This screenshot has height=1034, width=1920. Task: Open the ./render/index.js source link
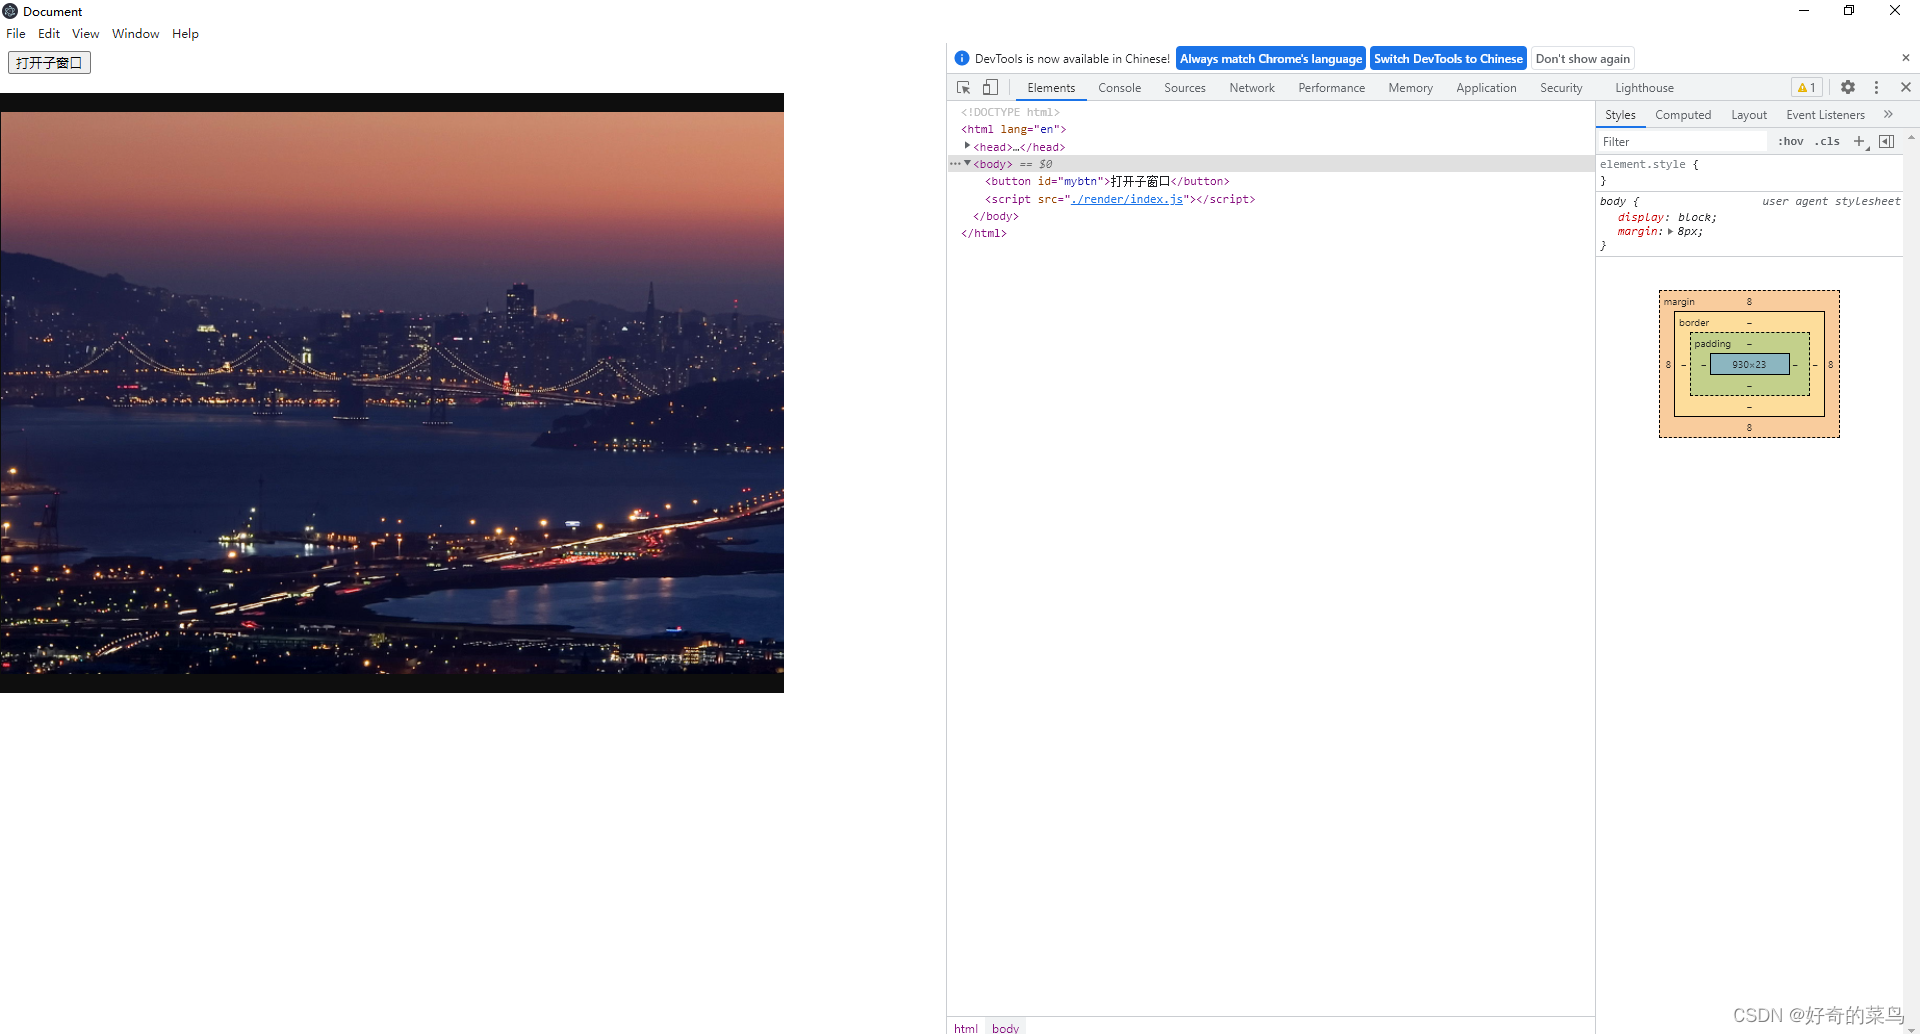tap(1128, 199)
